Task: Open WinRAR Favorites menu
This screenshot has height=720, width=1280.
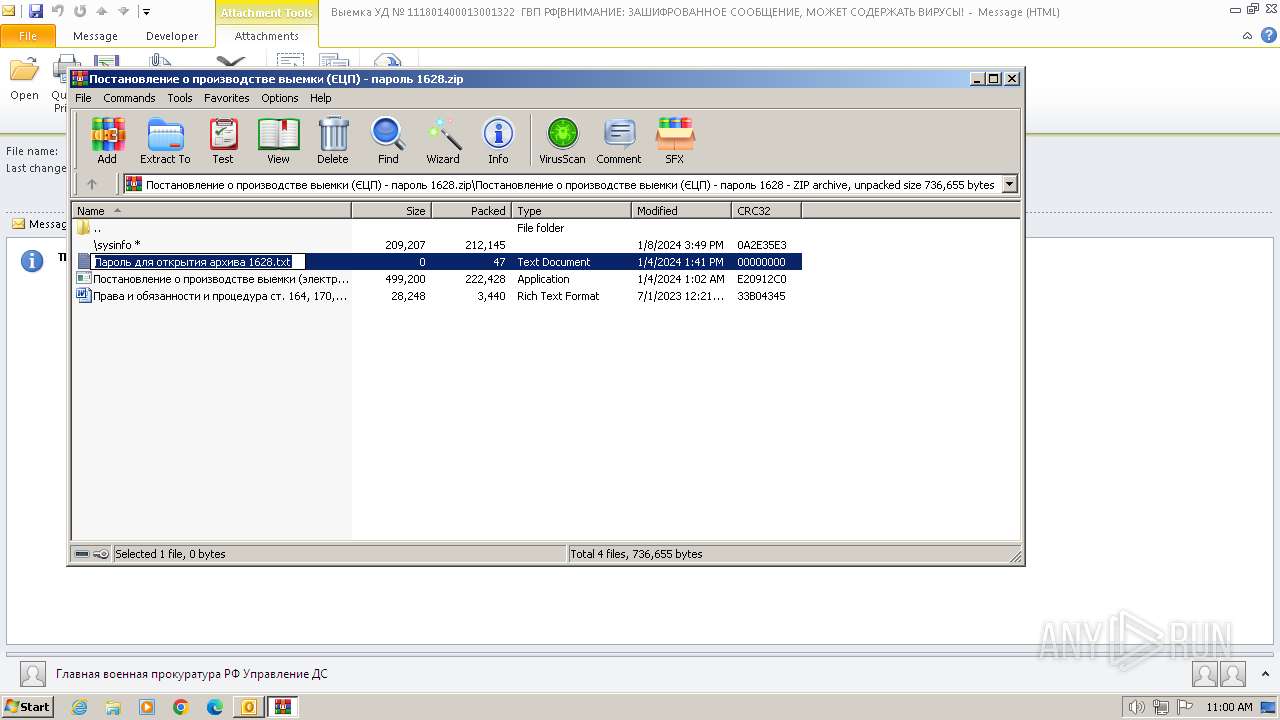Action: click(x=227, y=98)
